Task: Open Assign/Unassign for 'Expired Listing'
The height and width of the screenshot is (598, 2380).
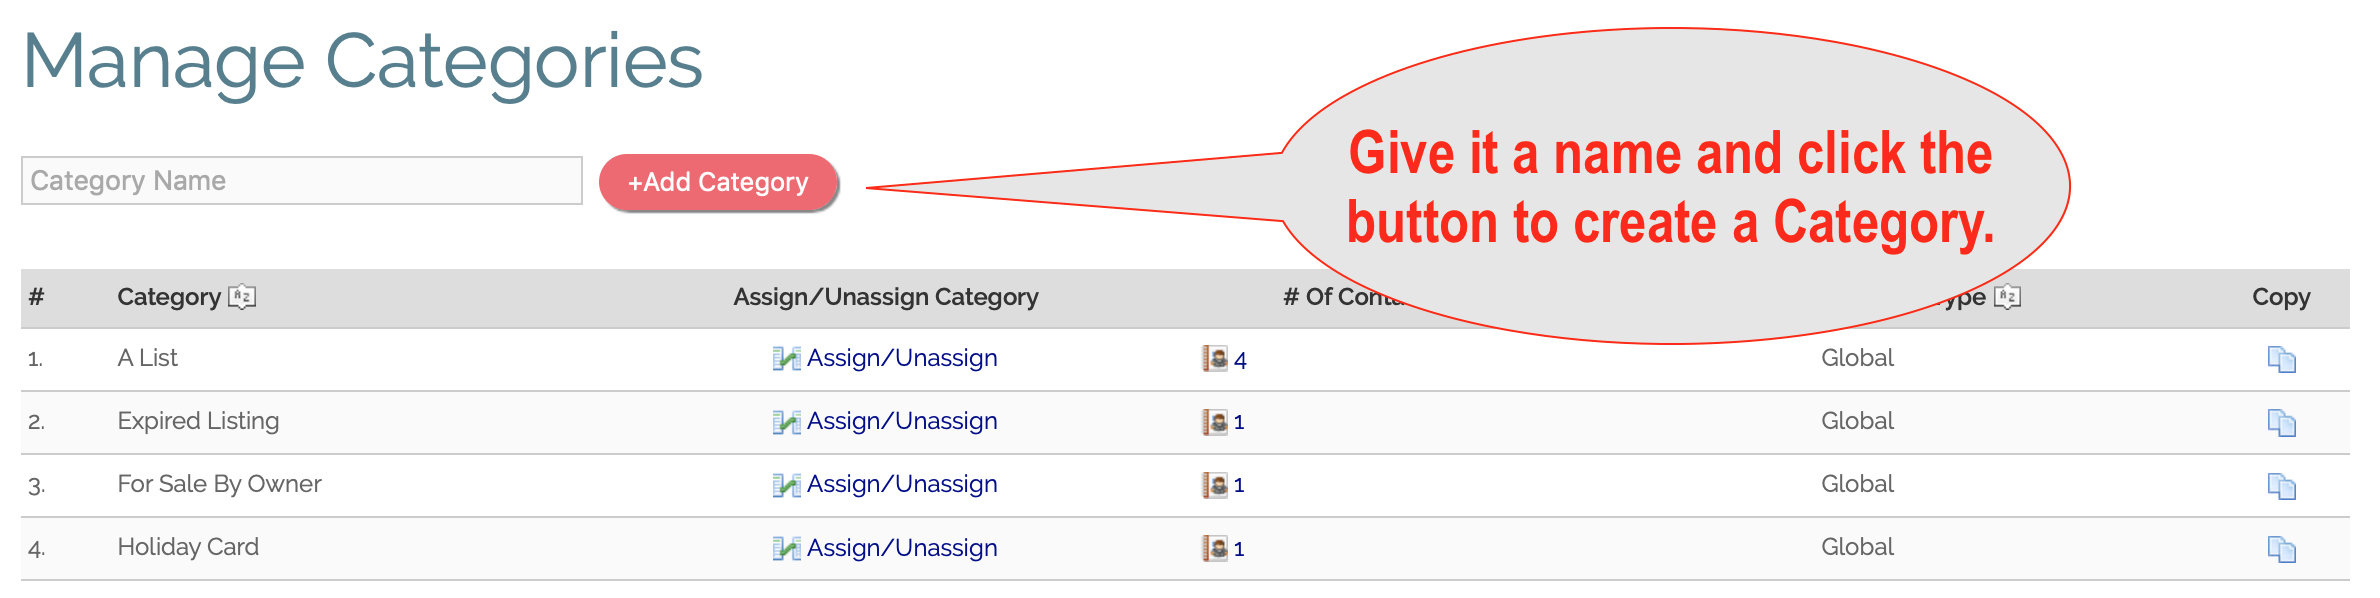Action: (903, 421)
